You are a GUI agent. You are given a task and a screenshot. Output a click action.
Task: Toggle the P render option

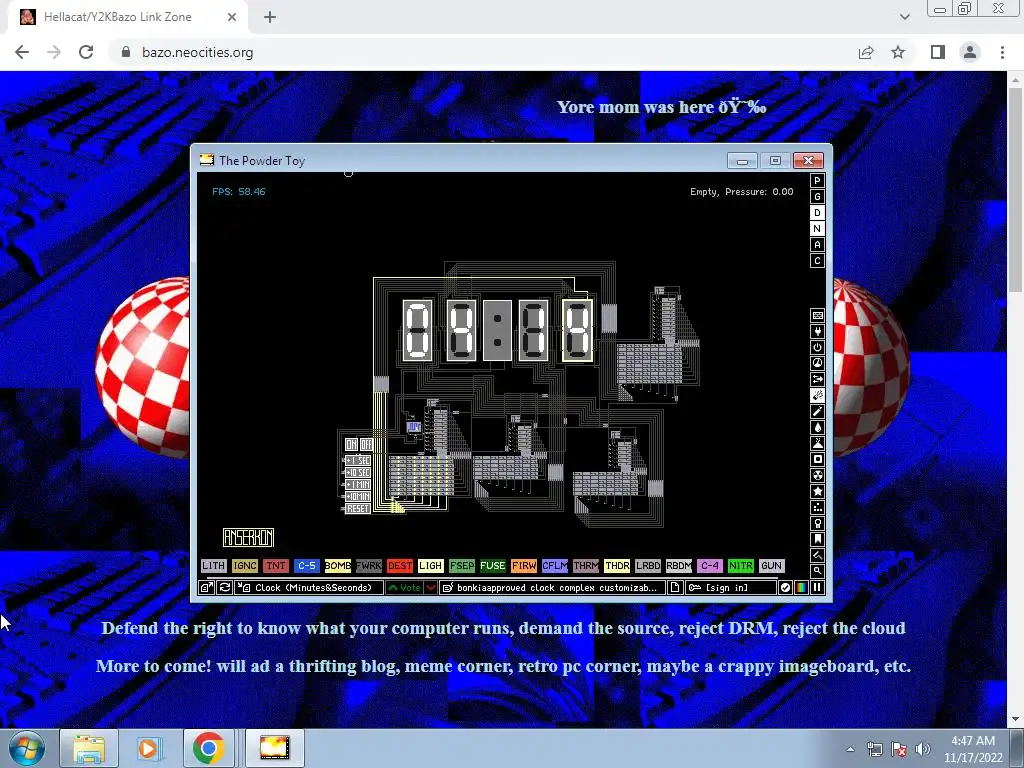click(817, 181)
